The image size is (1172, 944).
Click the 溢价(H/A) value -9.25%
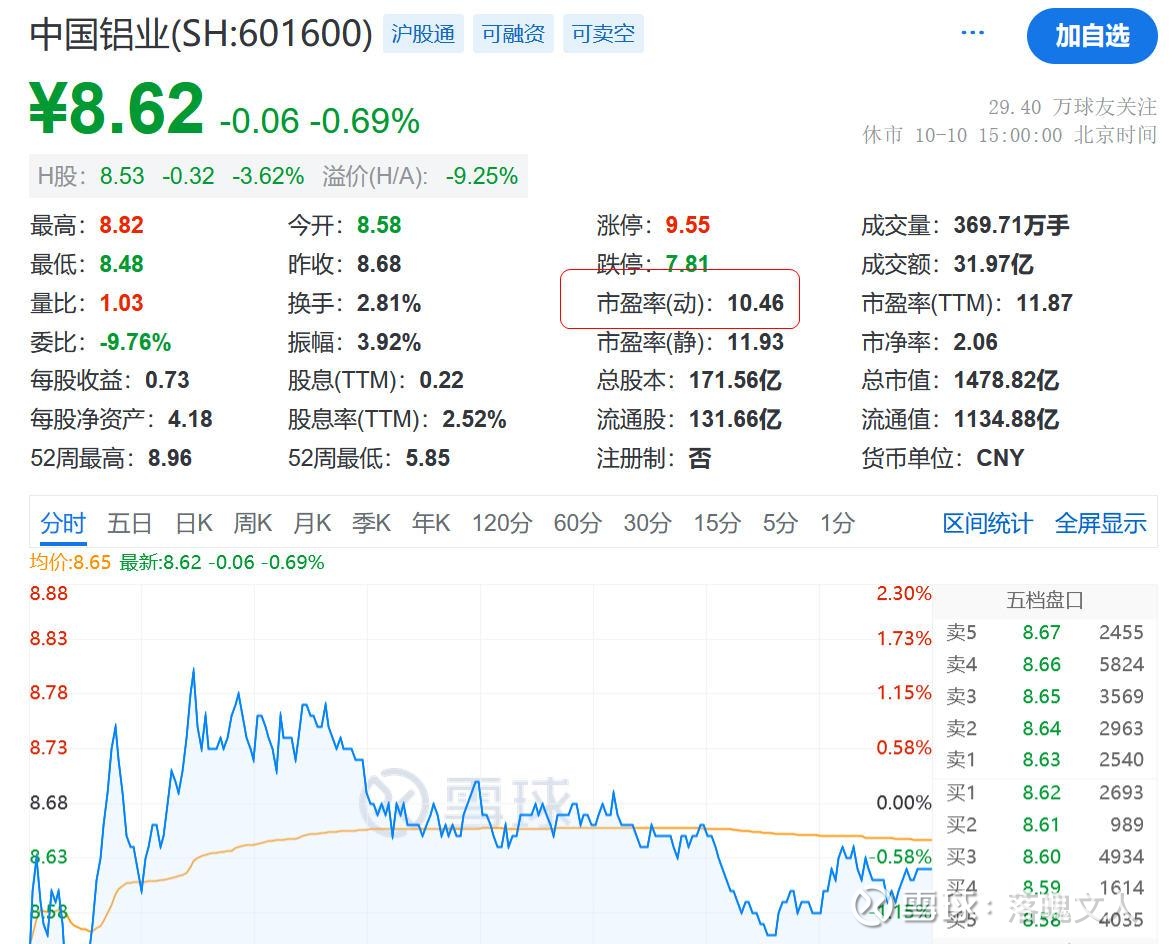click(482, 176)
